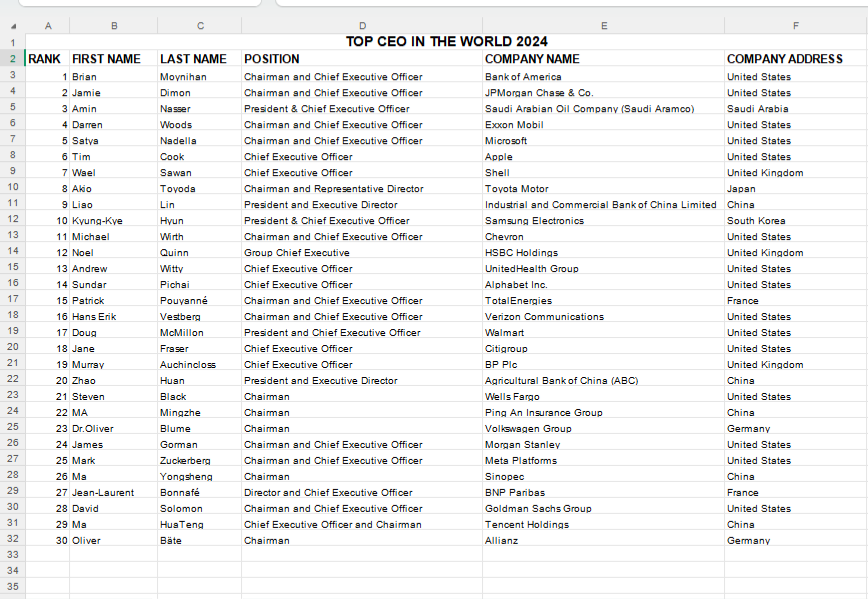Select row 17 header

pos(13,299)
